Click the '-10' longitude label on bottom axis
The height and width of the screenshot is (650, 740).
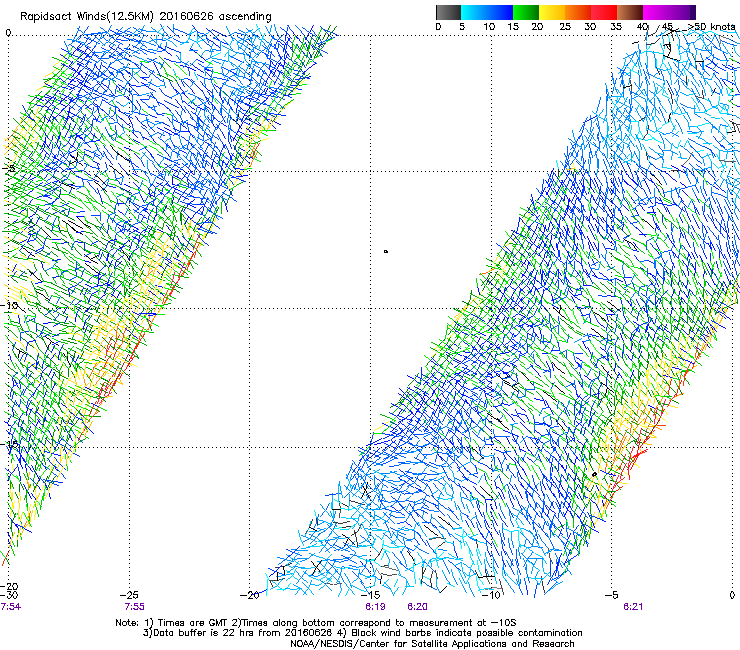coord(491,595)
